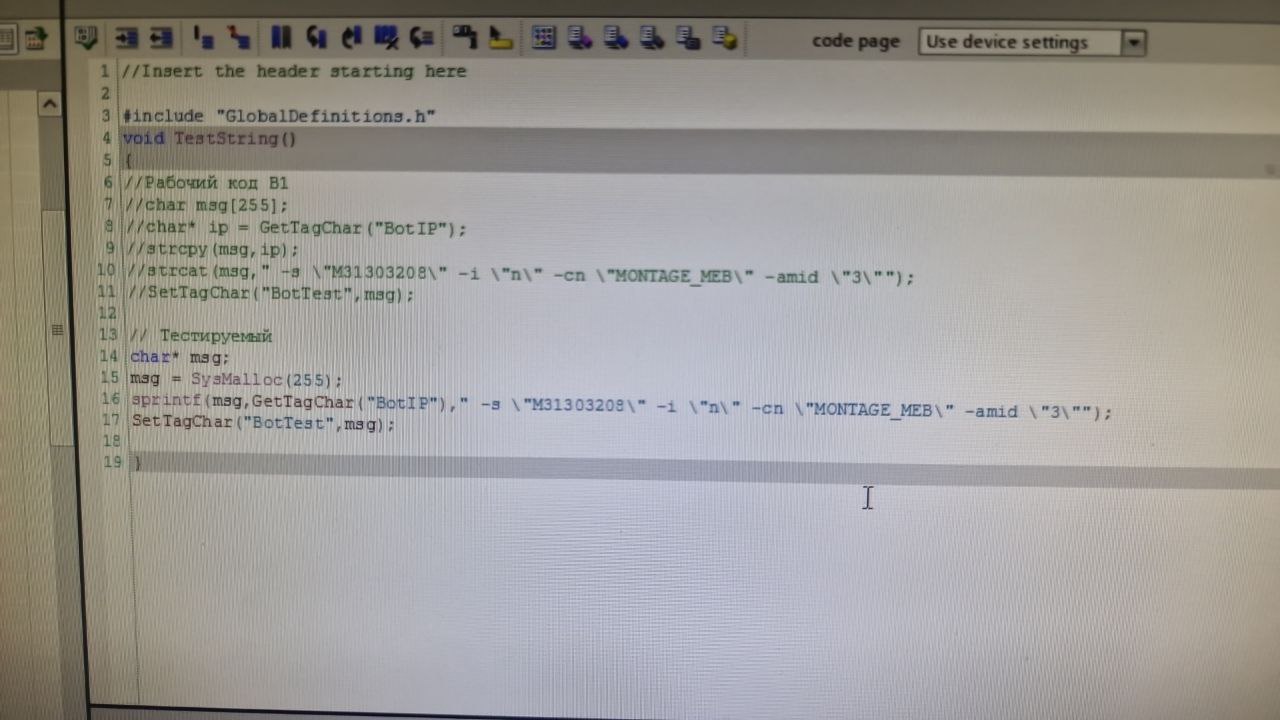Go to the next bookmark icon
1280x720 pixels.
point(351,38)
